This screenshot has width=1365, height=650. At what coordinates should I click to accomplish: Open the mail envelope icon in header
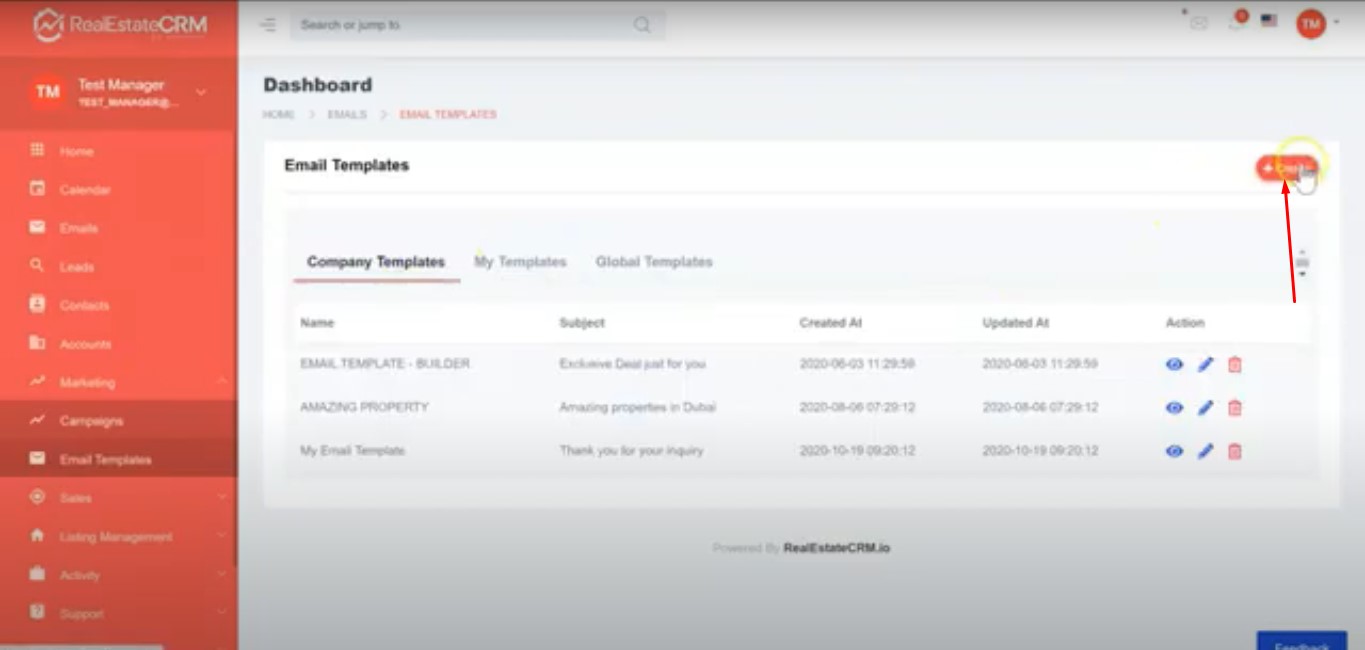[x=1199, y=23]
